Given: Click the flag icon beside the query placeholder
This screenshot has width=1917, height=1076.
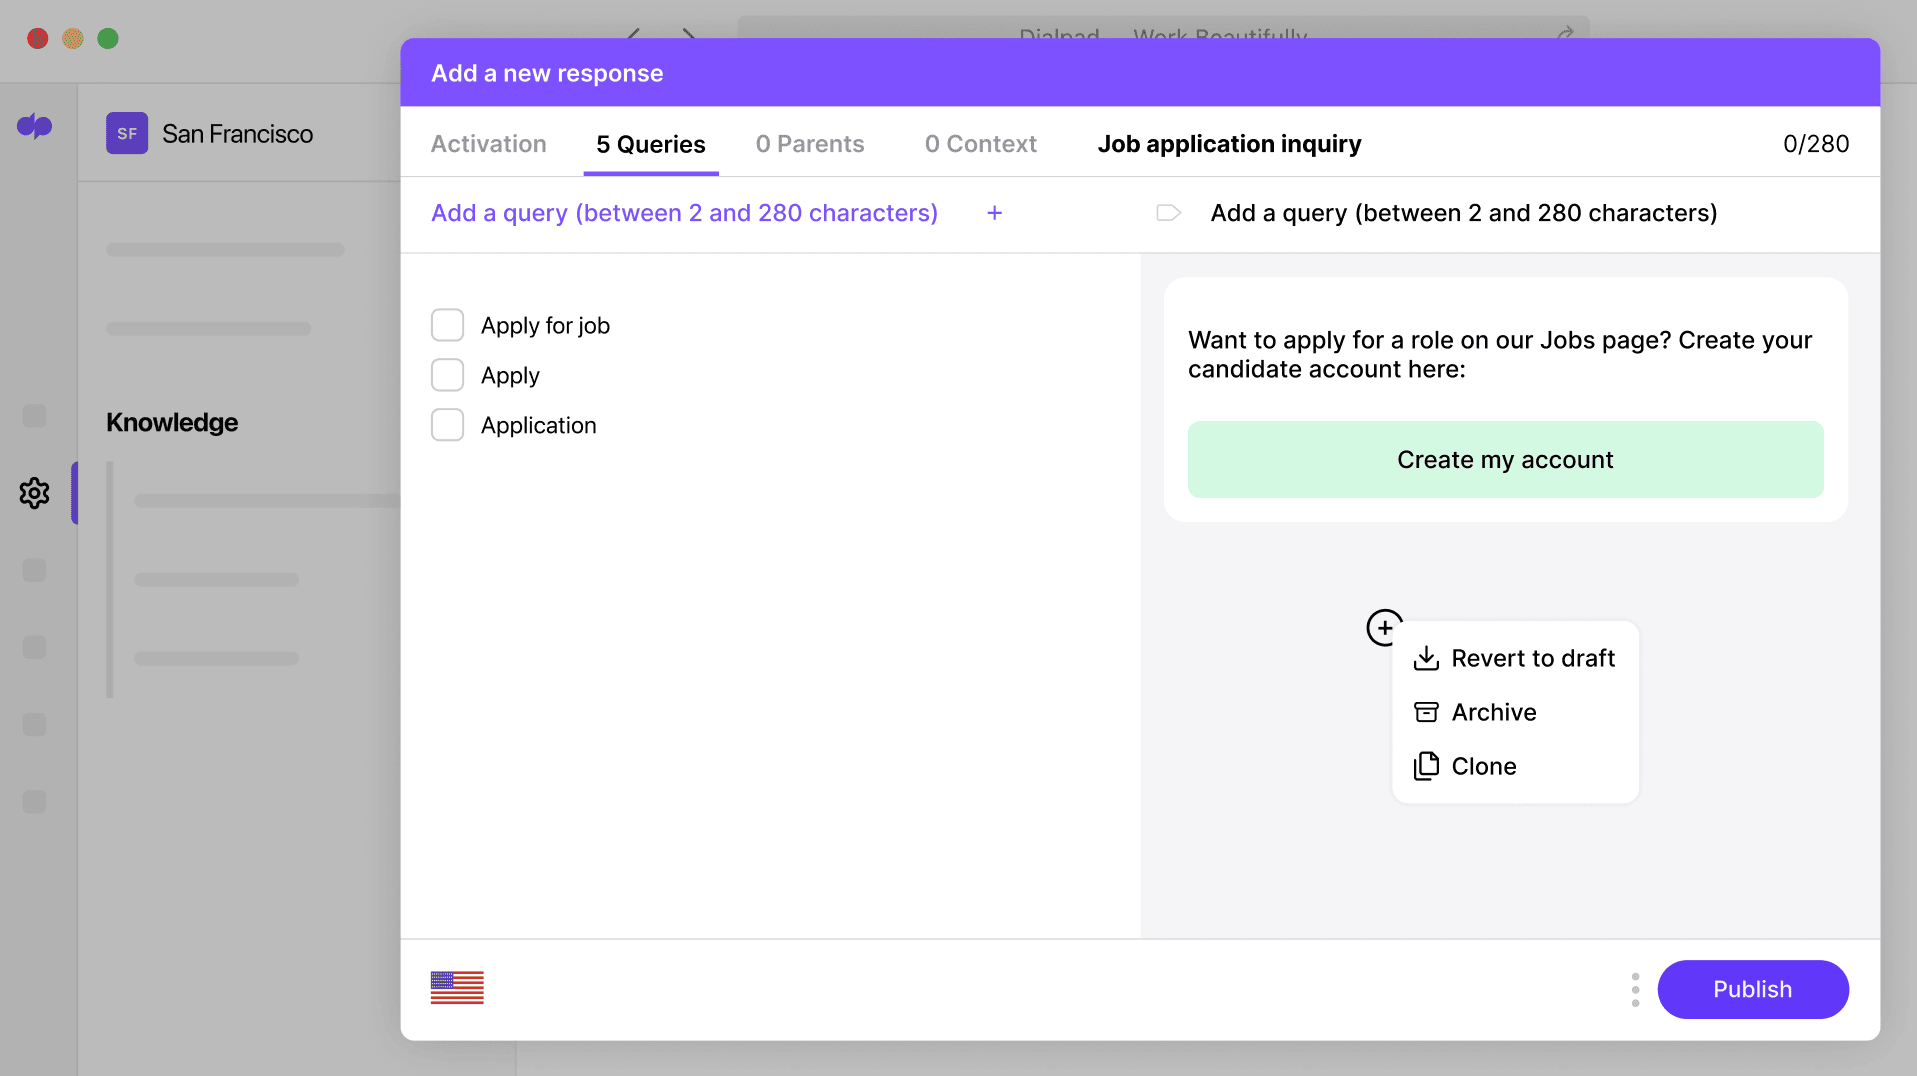Looking at the screenshot, I should [x=1168, y=212].
